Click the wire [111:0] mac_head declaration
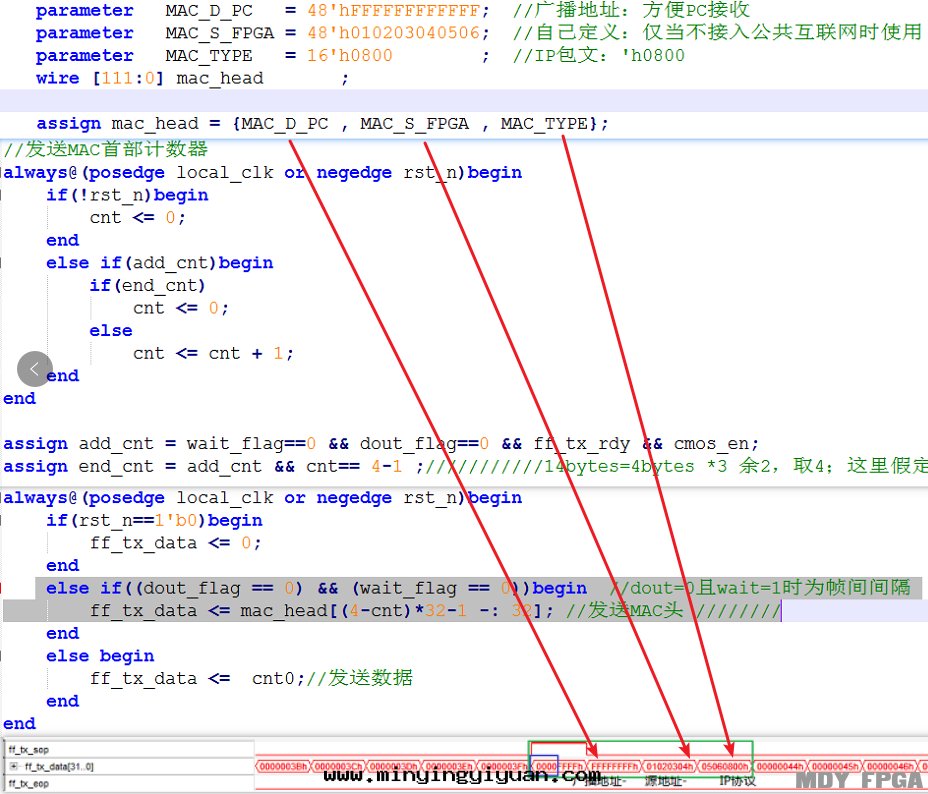Screen dimensions: 928x794 tap(150, 78)
